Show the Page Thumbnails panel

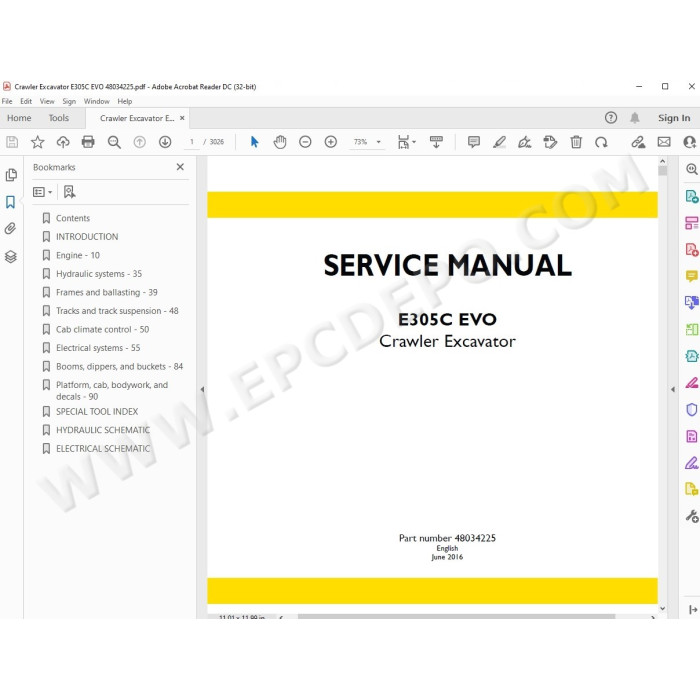[x=11, y=175]
